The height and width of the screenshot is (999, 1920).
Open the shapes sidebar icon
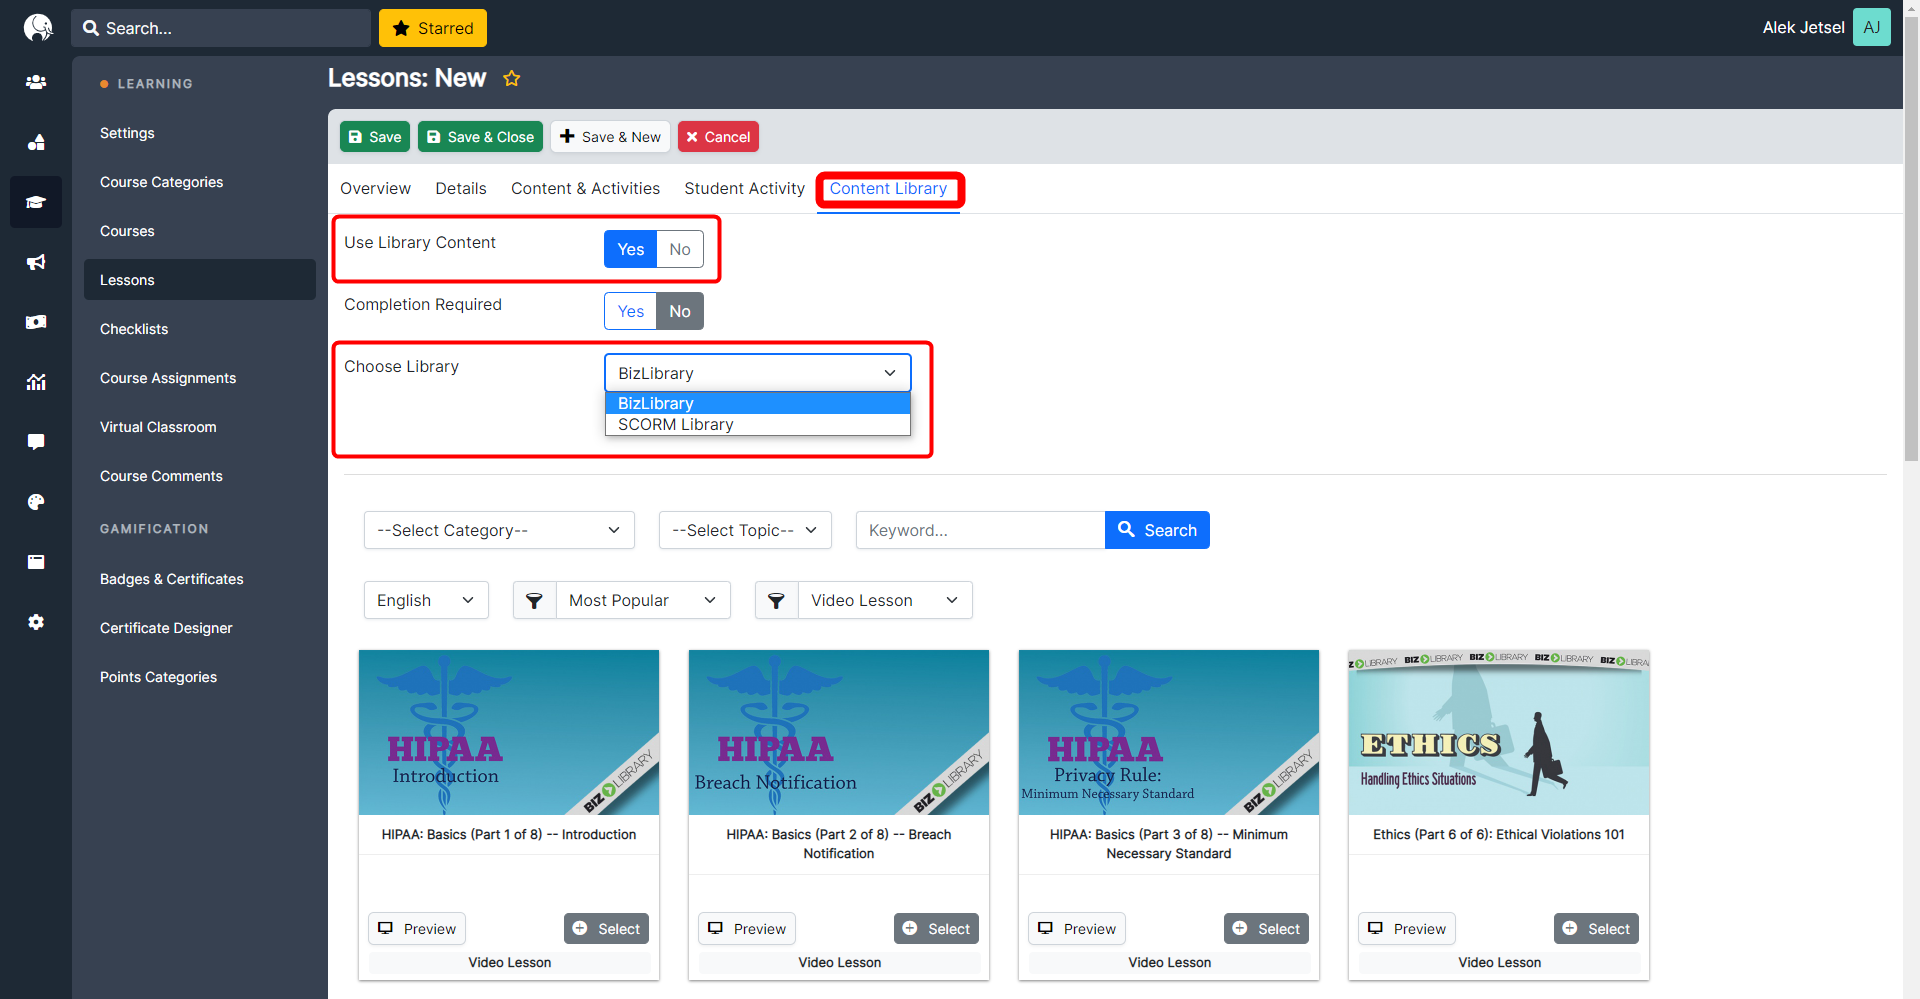(36, 142)
